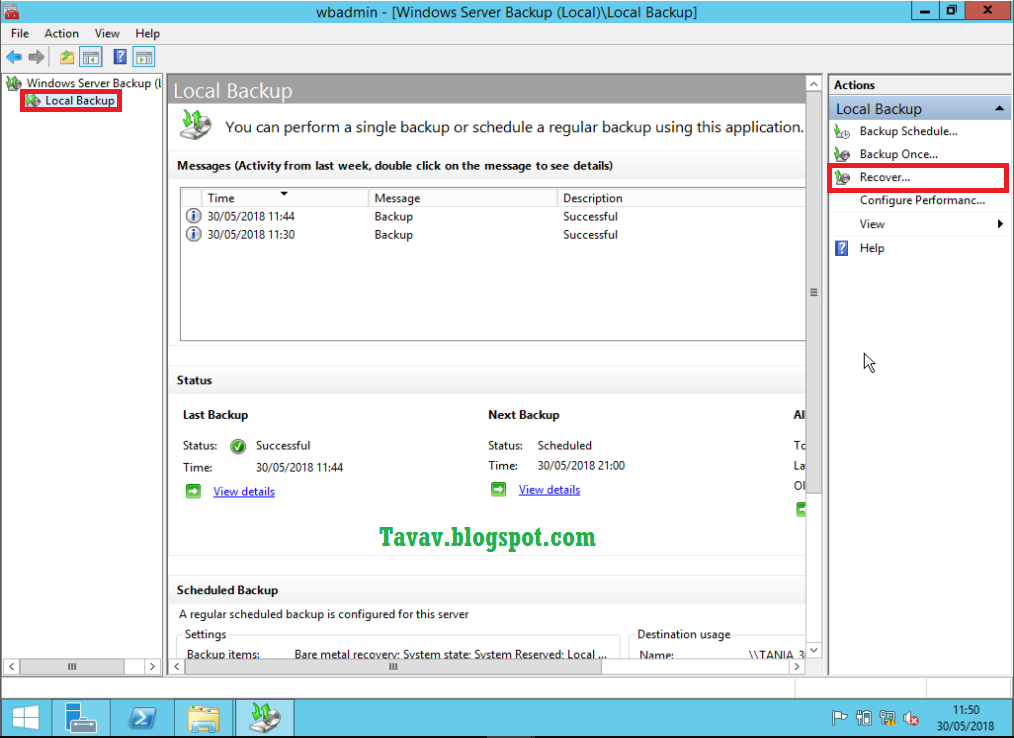Click Backup Schedule clock icon
The image size is (1014, 738).
(842, 132)
